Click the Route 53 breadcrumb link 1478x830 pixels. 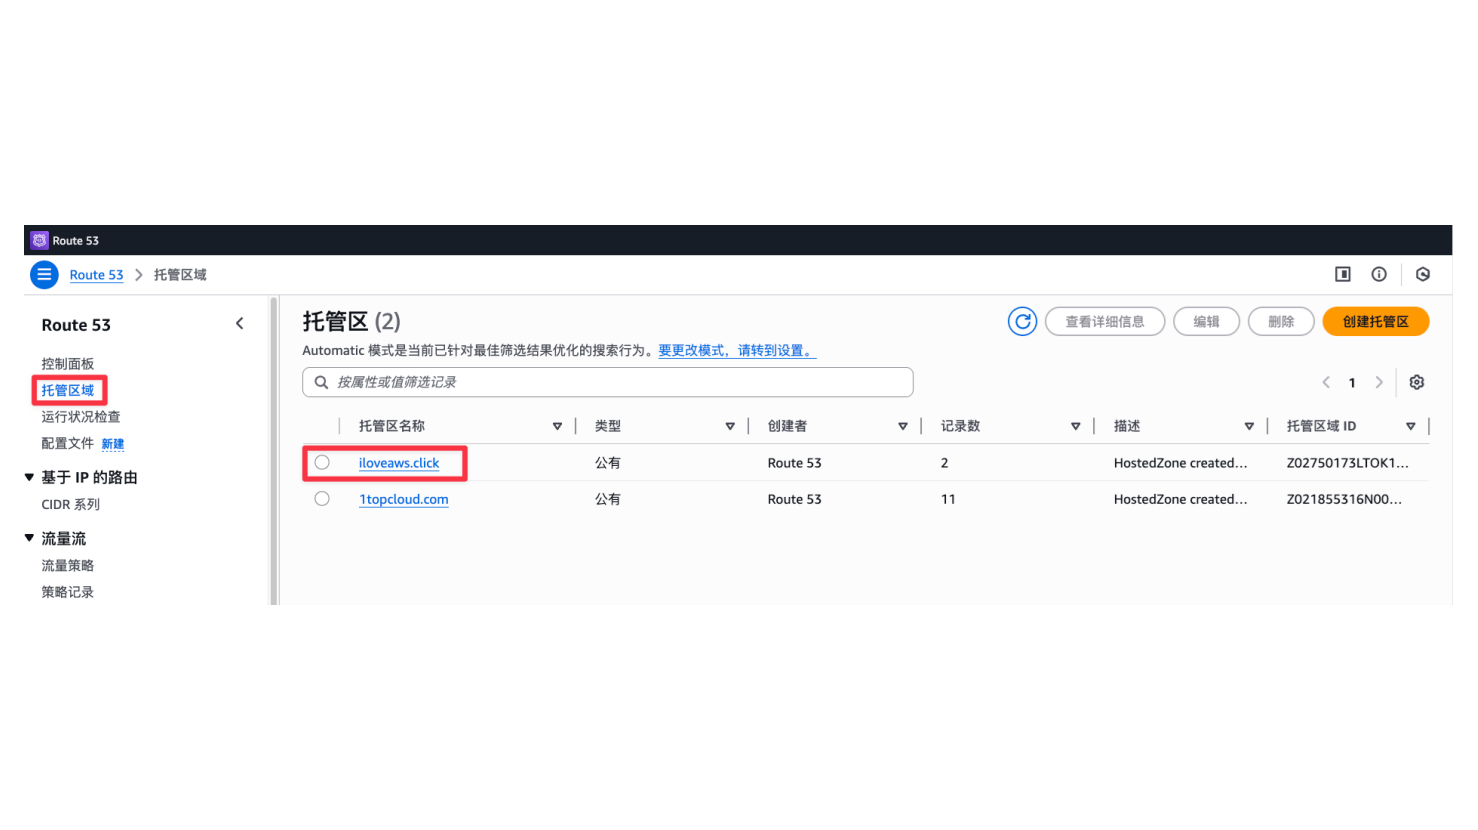pos(96,275)
